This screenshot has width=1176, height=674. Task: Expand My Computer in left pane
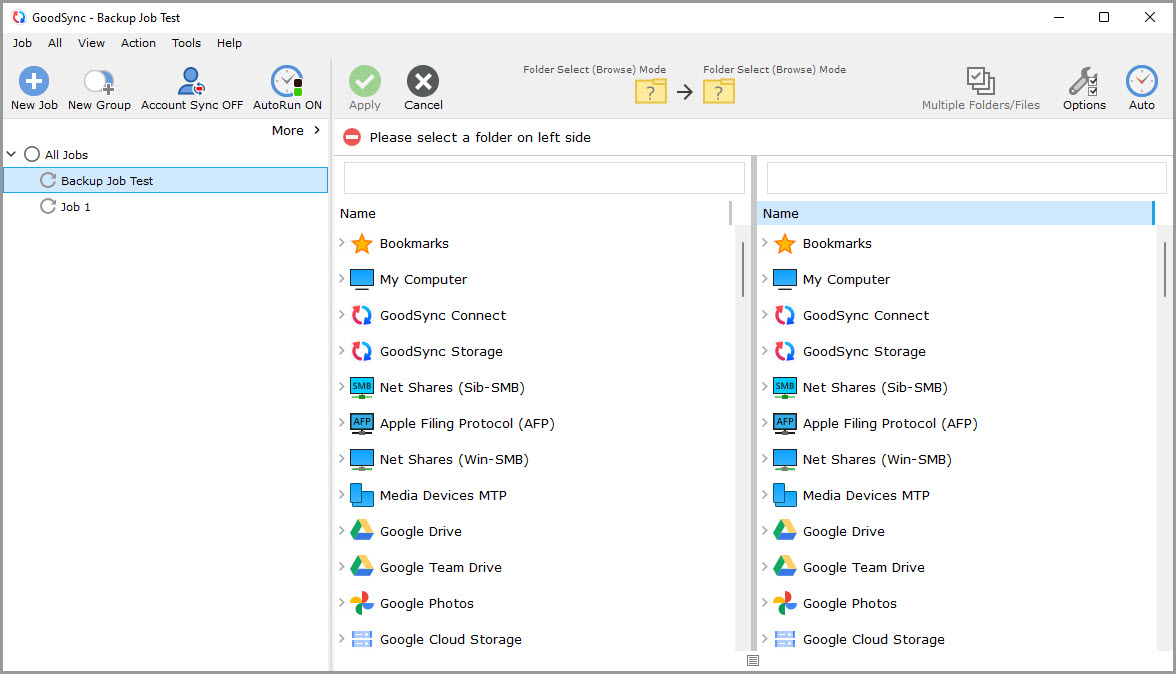point(341,279)
